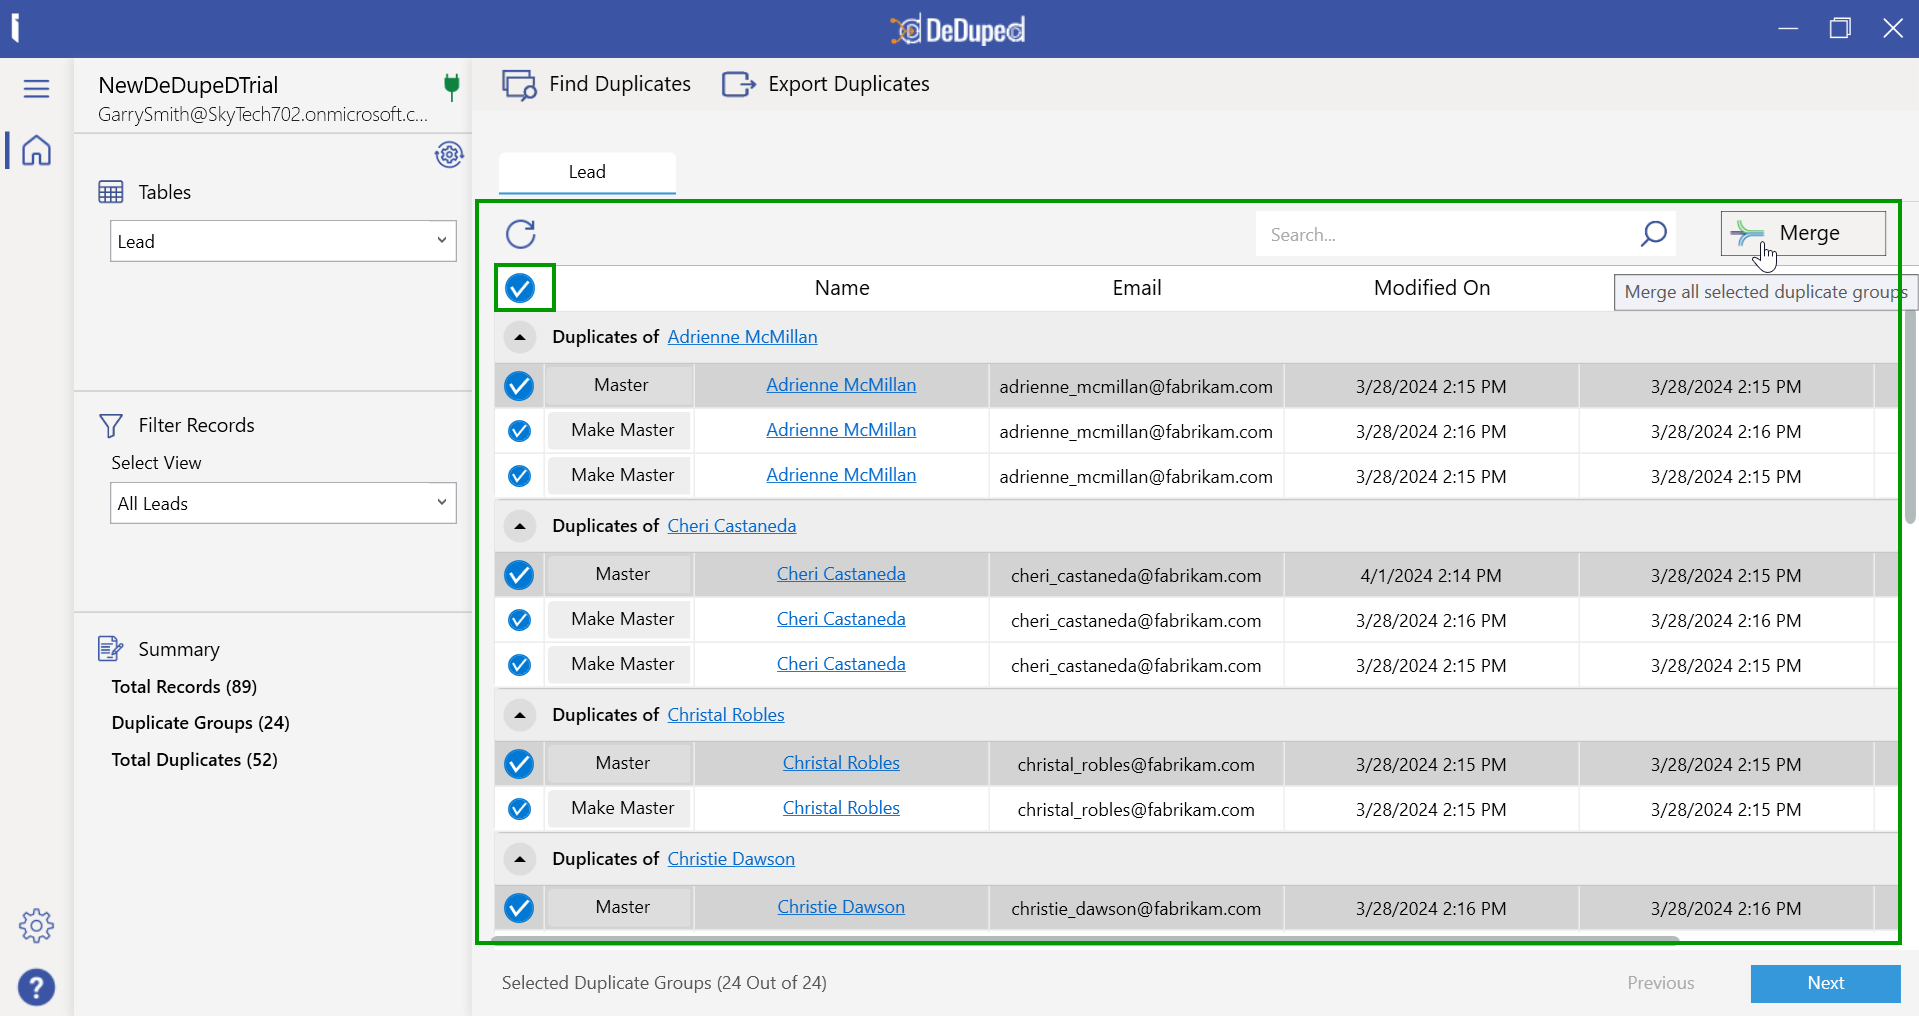Click Total Duplicates (52) in Summary

click(194, 760)
